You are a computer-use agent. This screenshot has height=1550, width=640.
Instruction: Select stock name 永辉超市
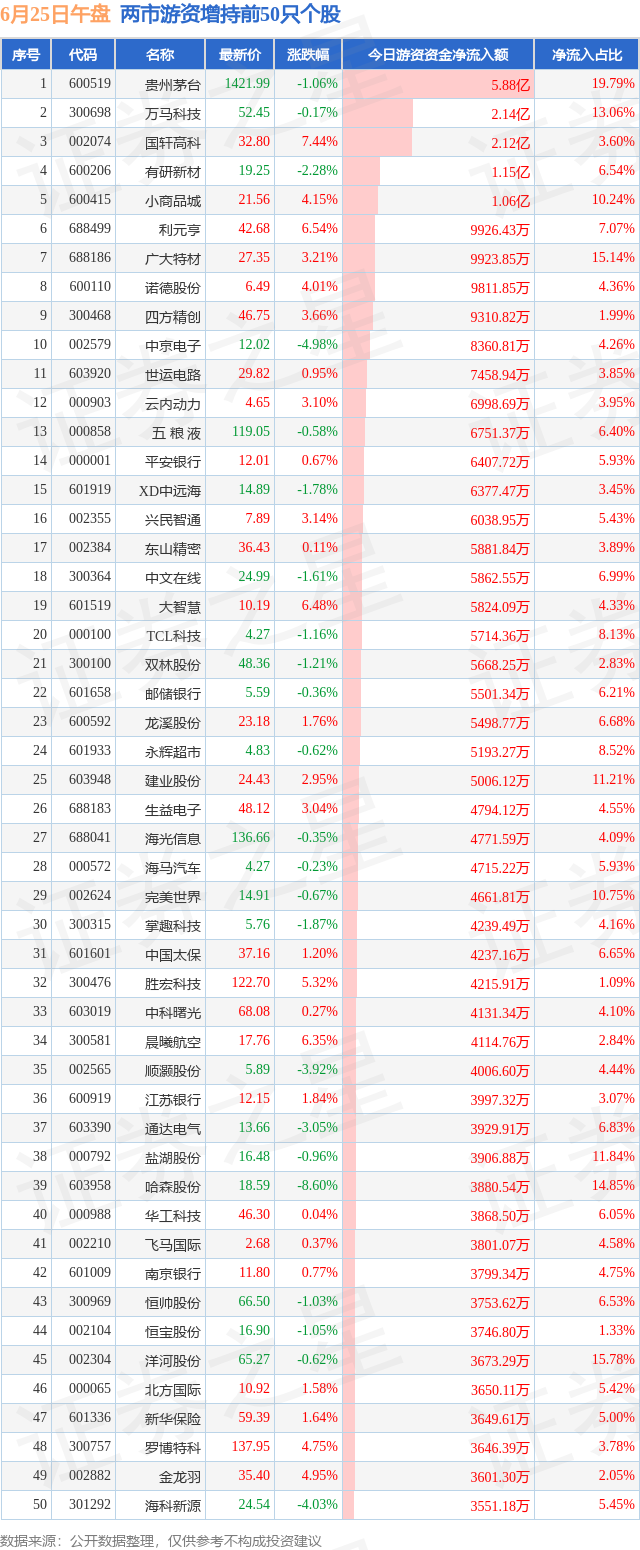[173, 751]
